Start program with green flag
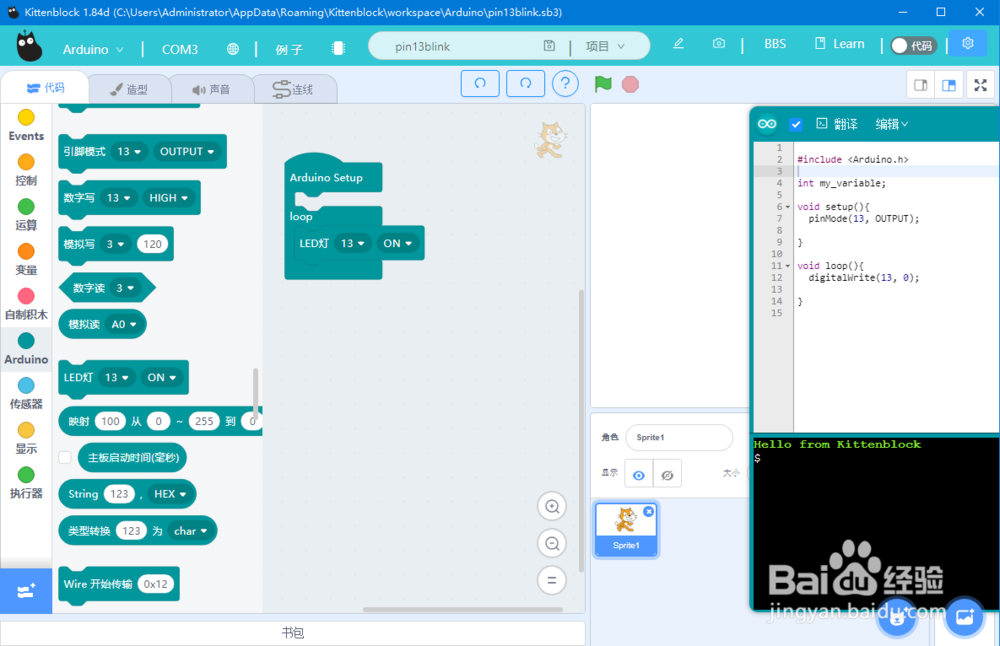This screenshot has height=646, width=1000. [603, 84]
